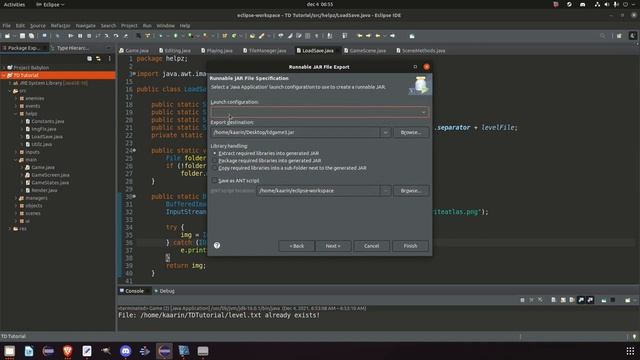Click the New Java Package icon

[x=224, y=36]
